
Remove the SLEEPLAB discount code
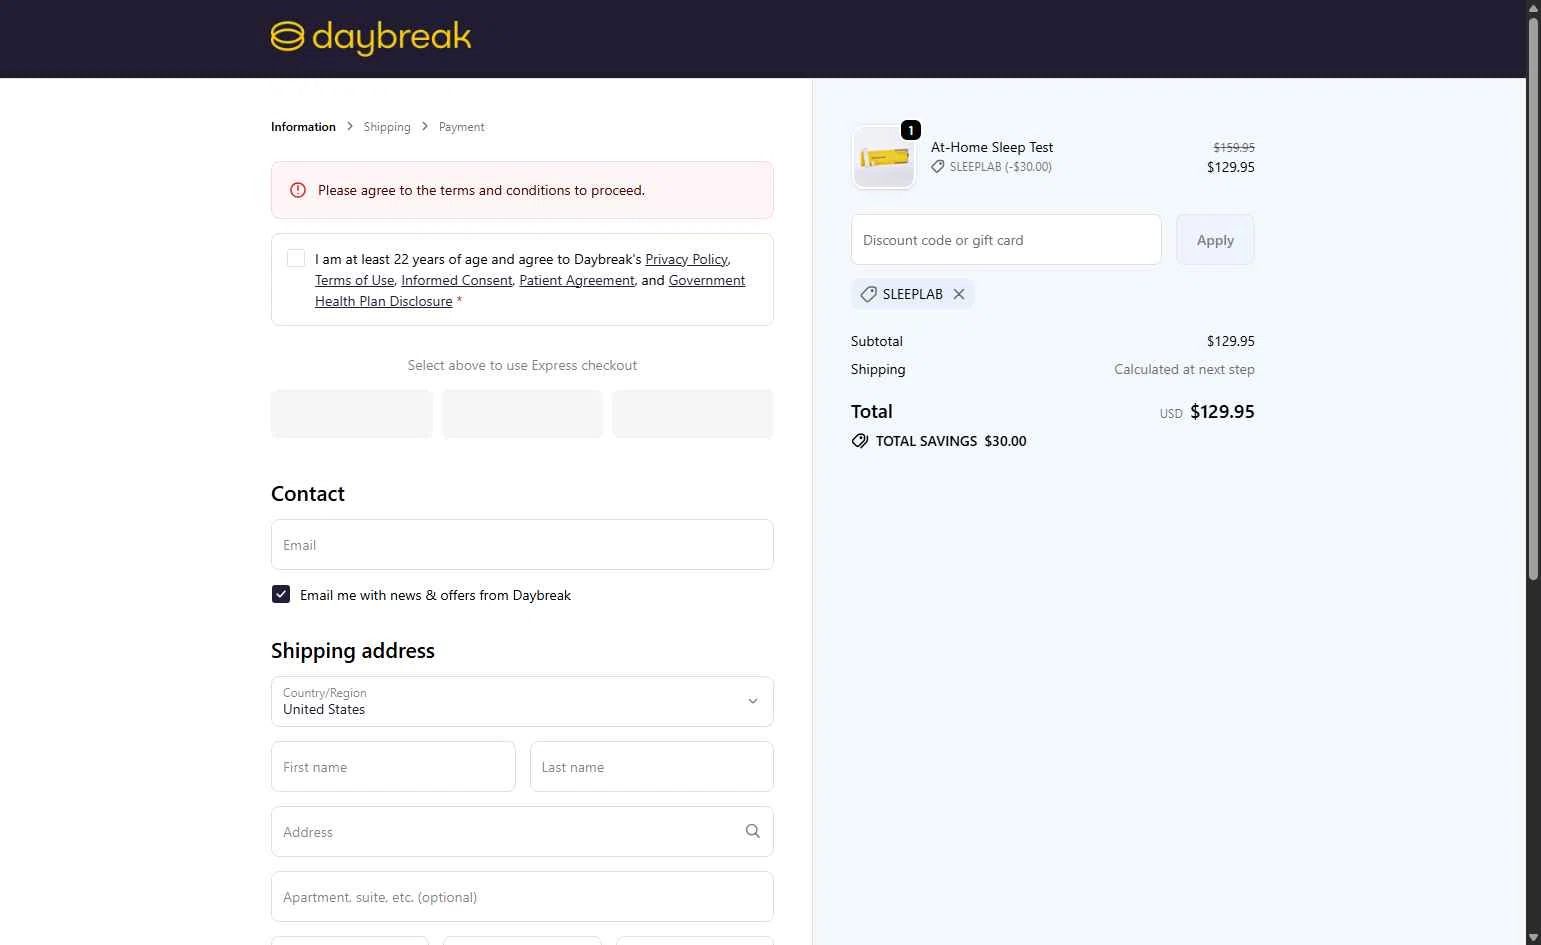[959, 294]
